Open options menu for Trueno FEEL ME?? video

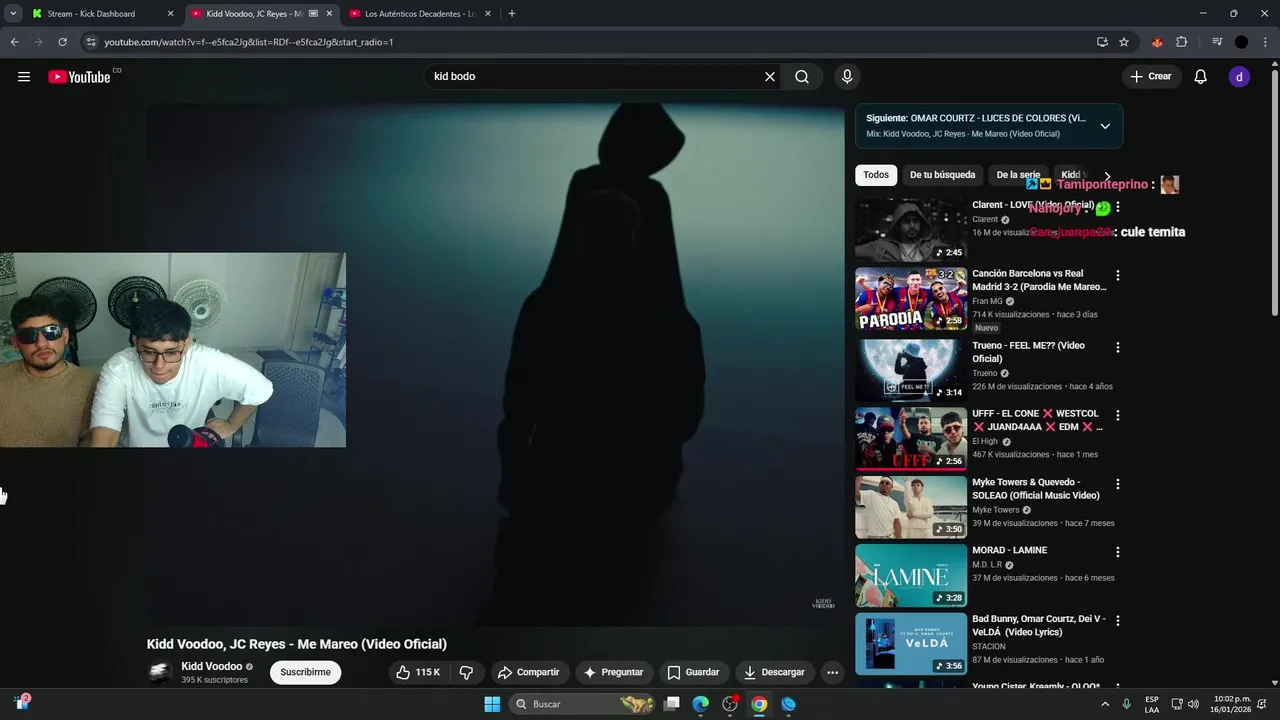point(1118,348)
